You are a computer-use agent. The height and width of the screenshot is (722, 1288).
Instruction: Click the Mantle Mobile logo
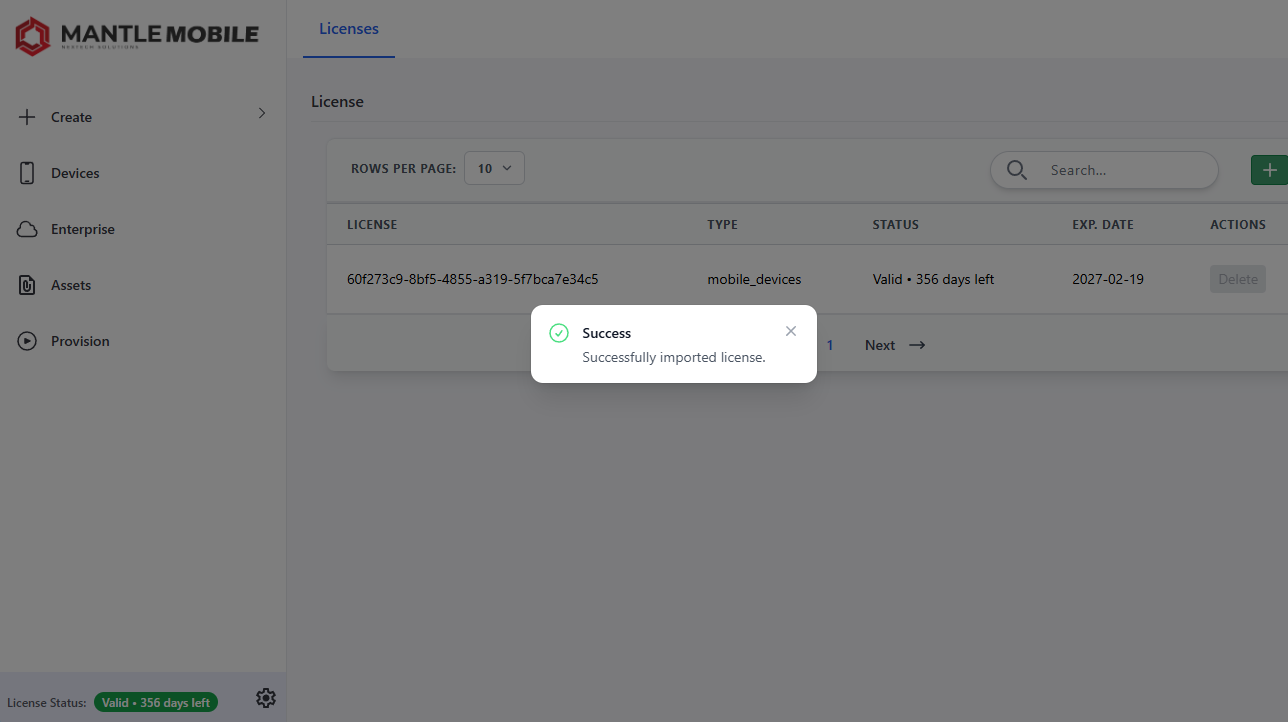coord(137,36)
